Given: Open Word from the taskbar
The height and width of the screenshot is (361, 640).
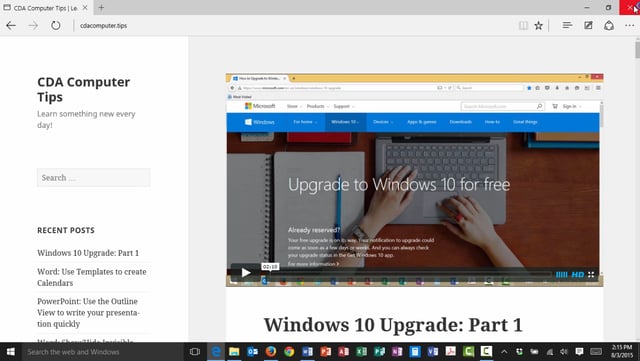Looking at the screenshot, I should click(x=307, y=352).
